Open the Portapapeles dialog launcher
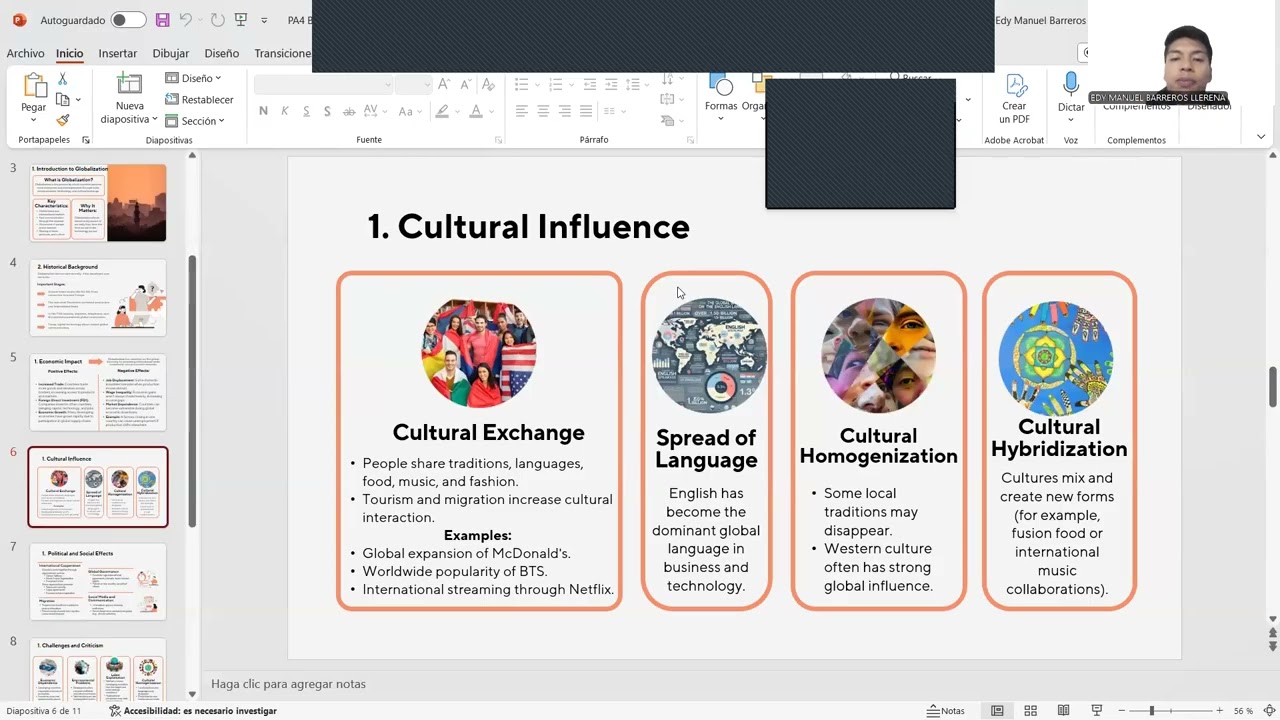The width and height of the screenshot is (1280, 720). click(86, 140)
